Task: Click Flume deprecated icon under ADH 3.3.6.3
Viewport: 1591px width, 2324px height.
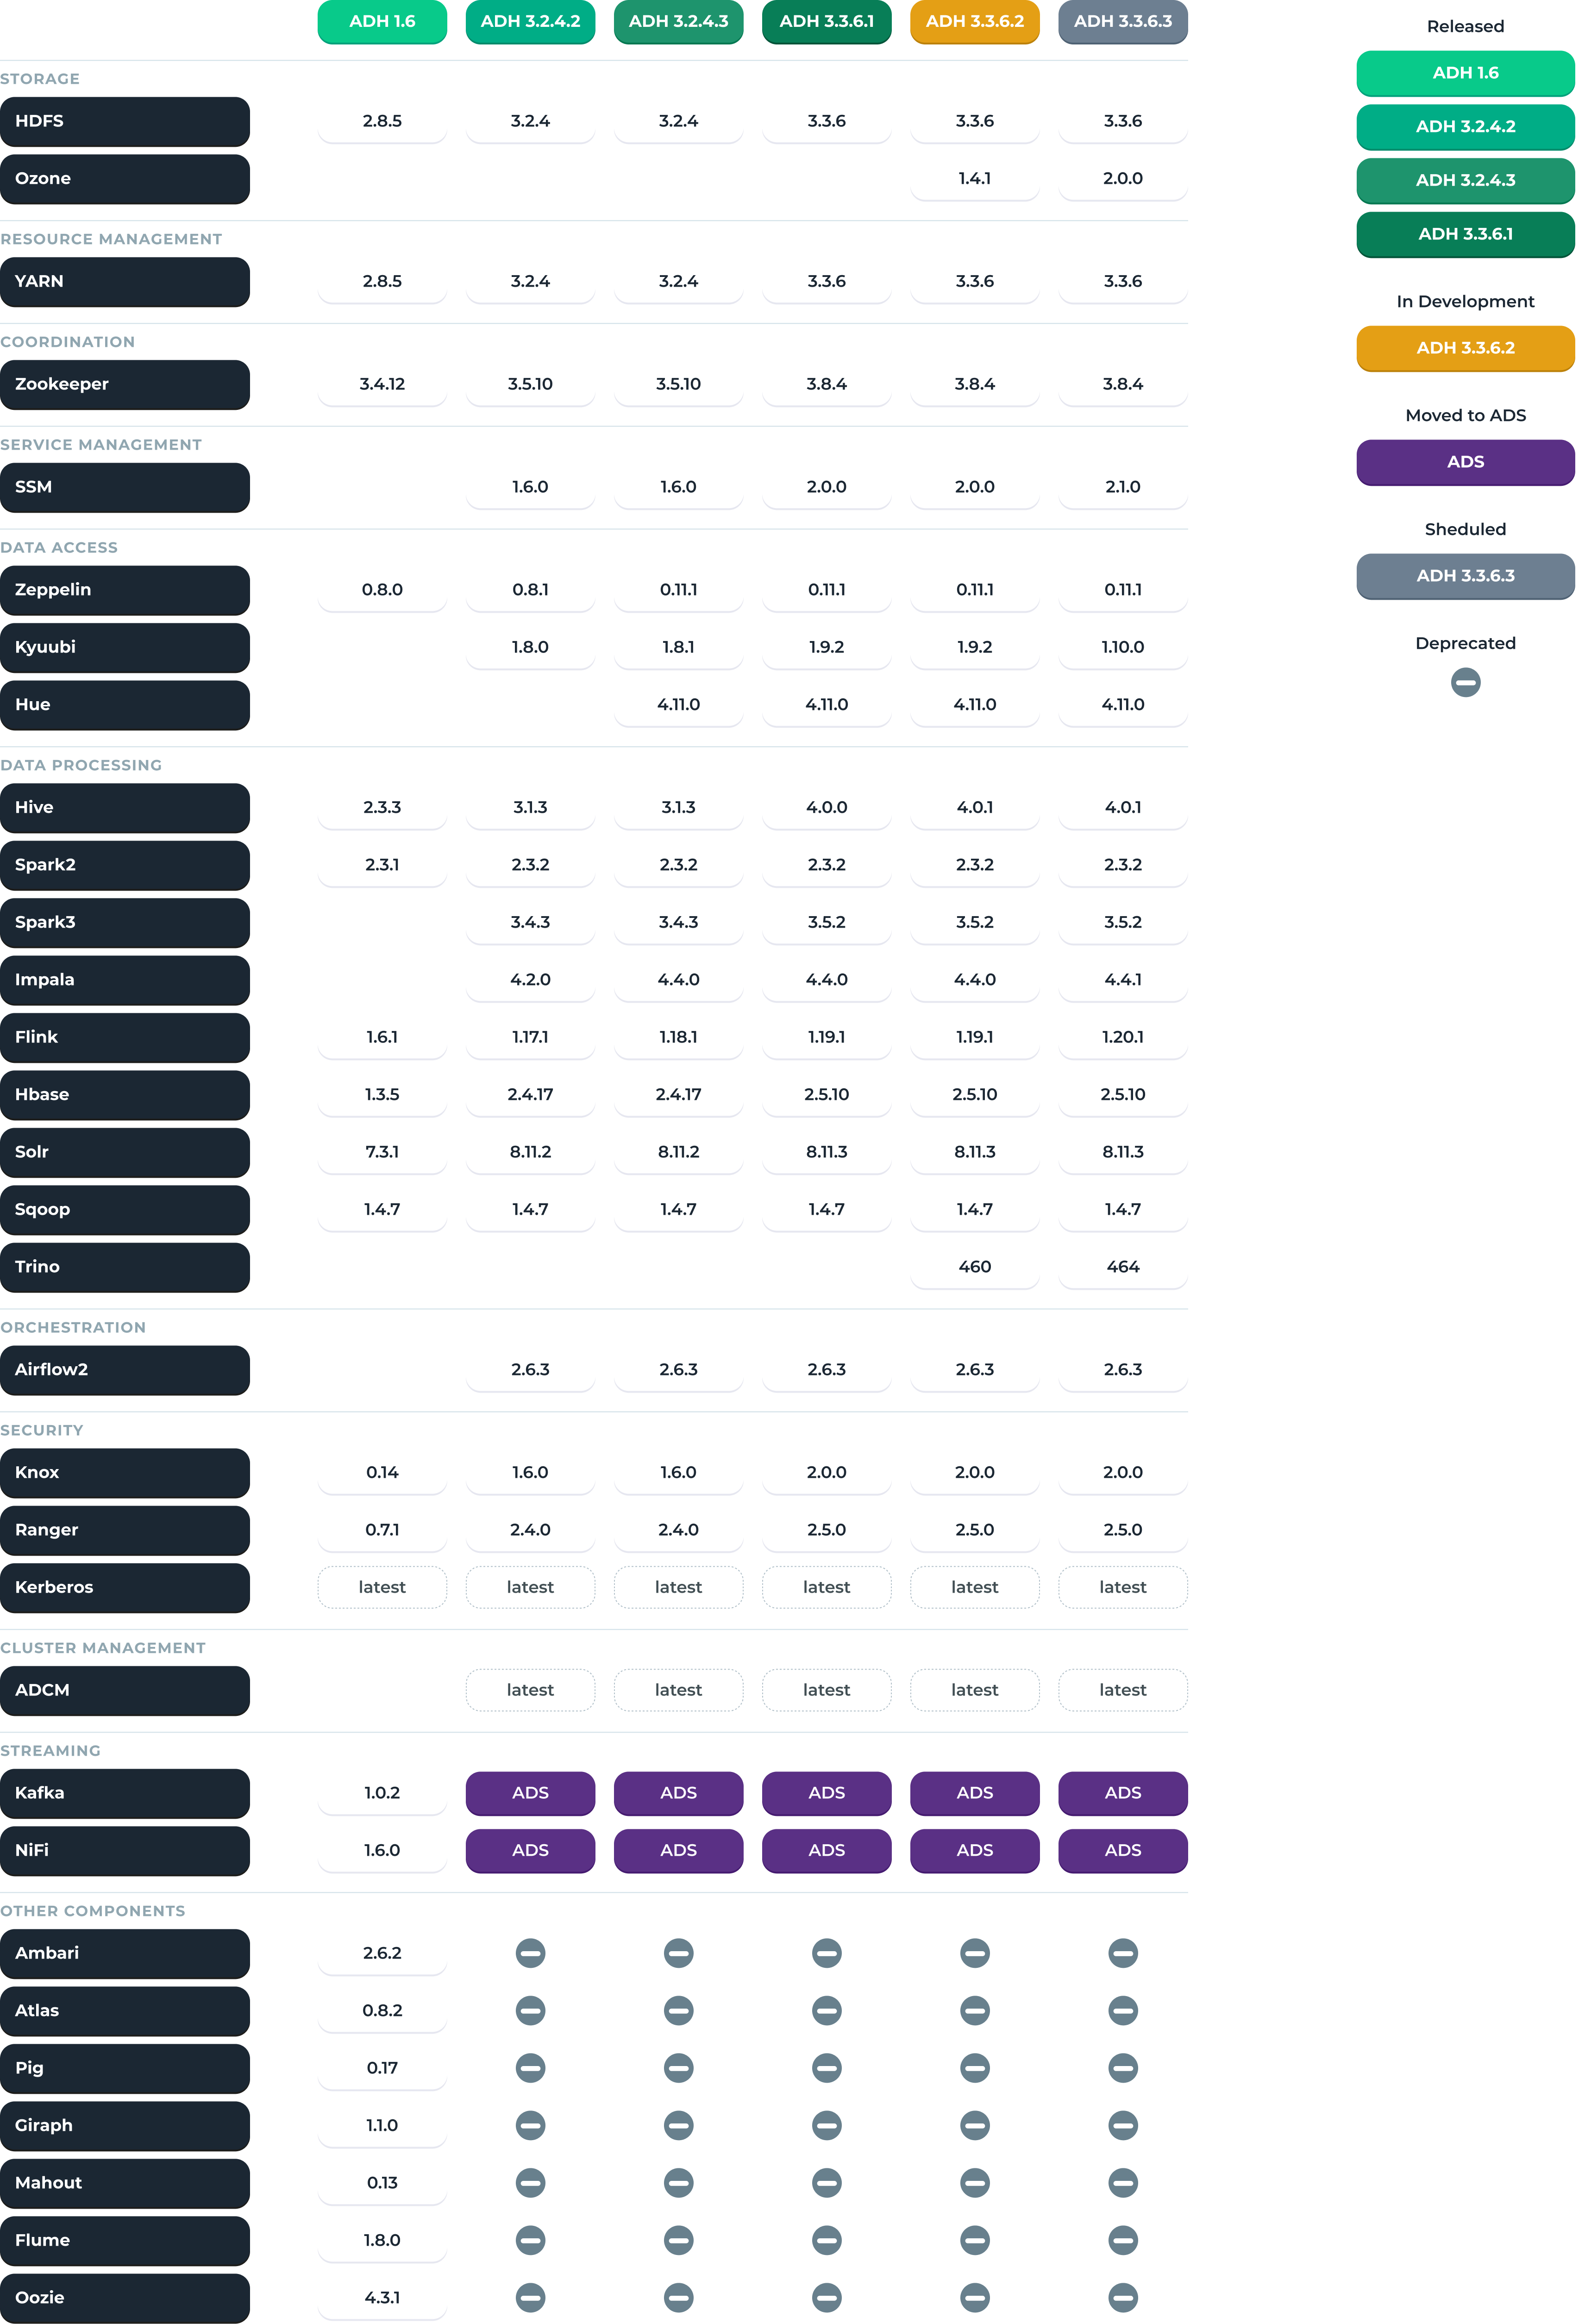Action: (1123, 2240)
